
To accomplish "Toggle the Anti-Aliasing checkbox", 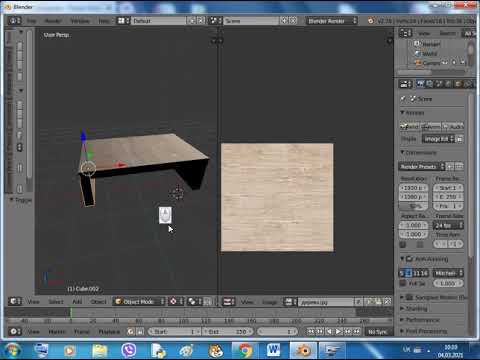I will [410, 259].
